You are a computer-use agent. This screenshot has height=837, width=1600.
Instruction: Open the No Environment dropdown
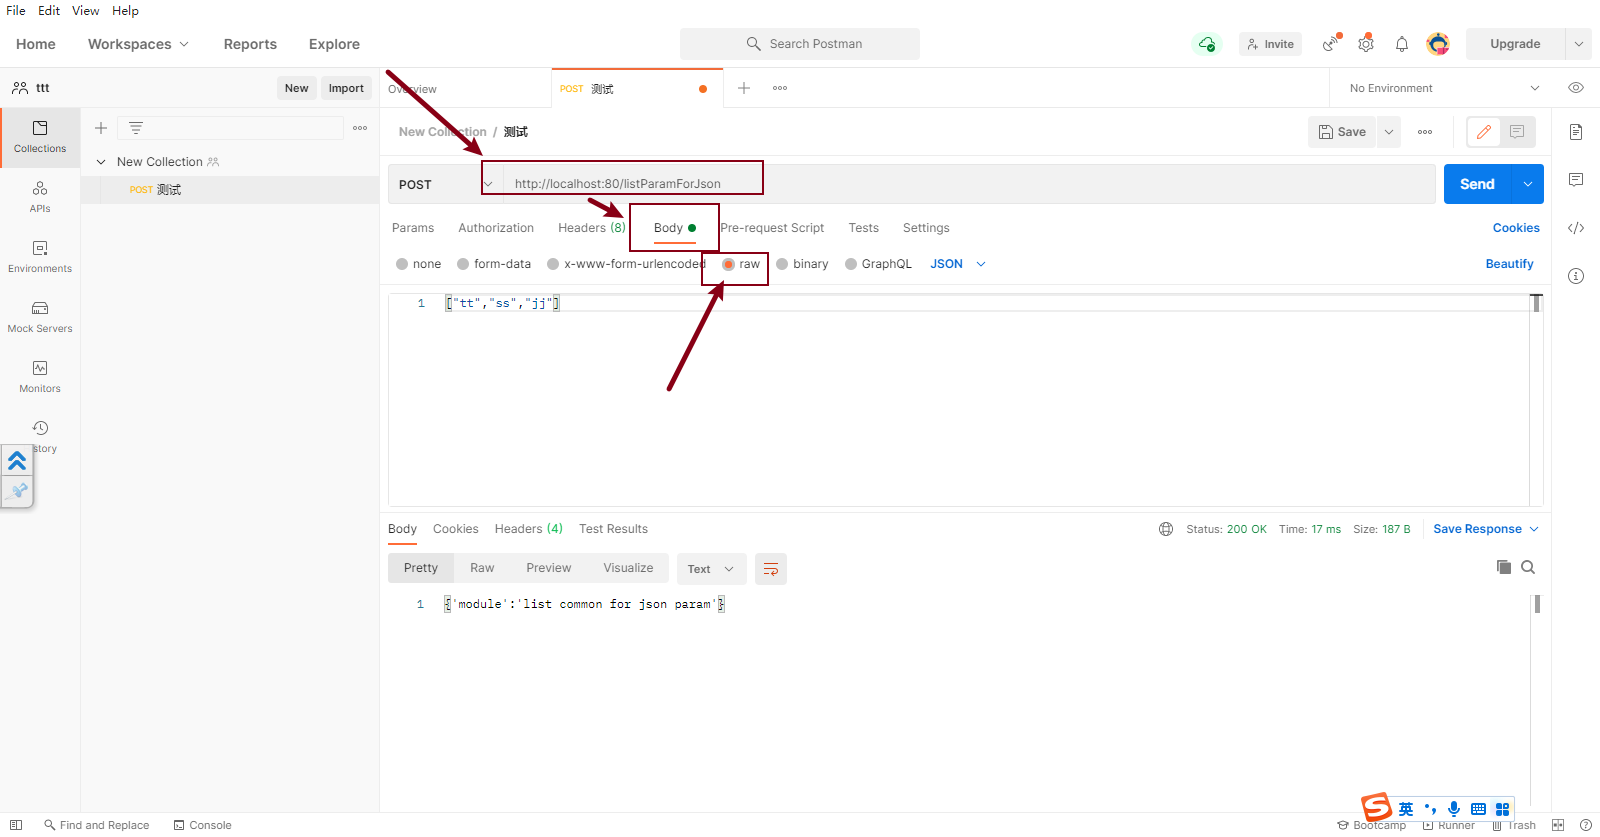coord(1444,88)
